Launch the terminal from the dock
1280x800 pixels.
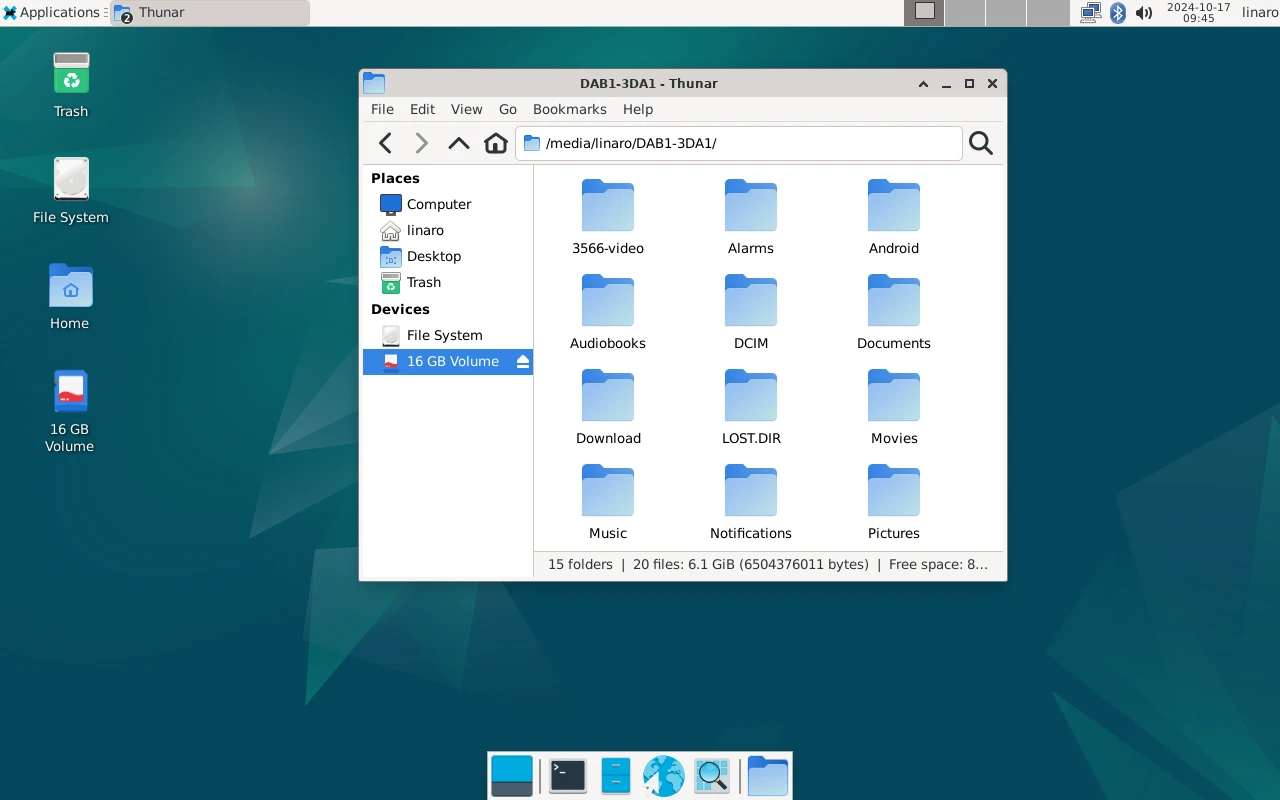point(568,776)
